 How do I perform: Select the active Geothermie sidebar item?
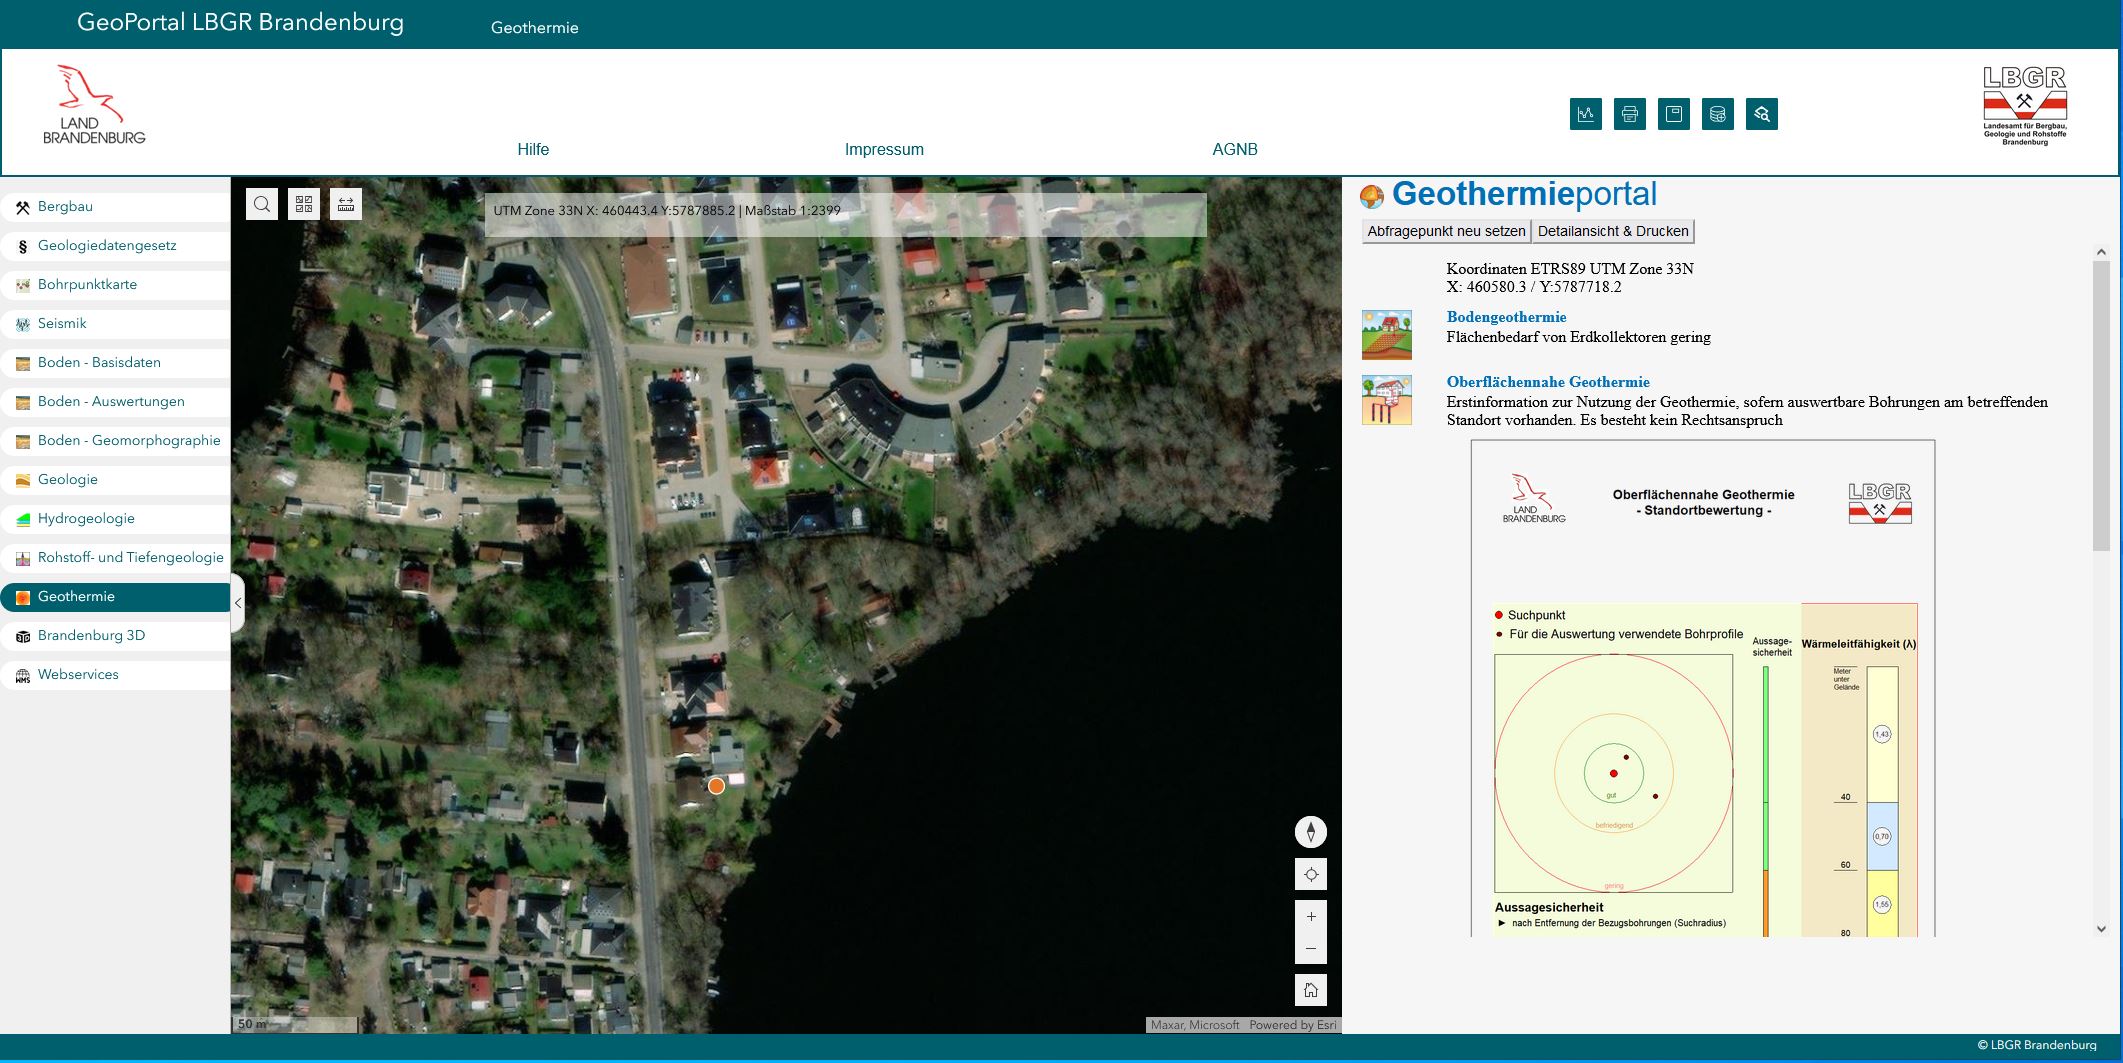[x=116, y=597]
